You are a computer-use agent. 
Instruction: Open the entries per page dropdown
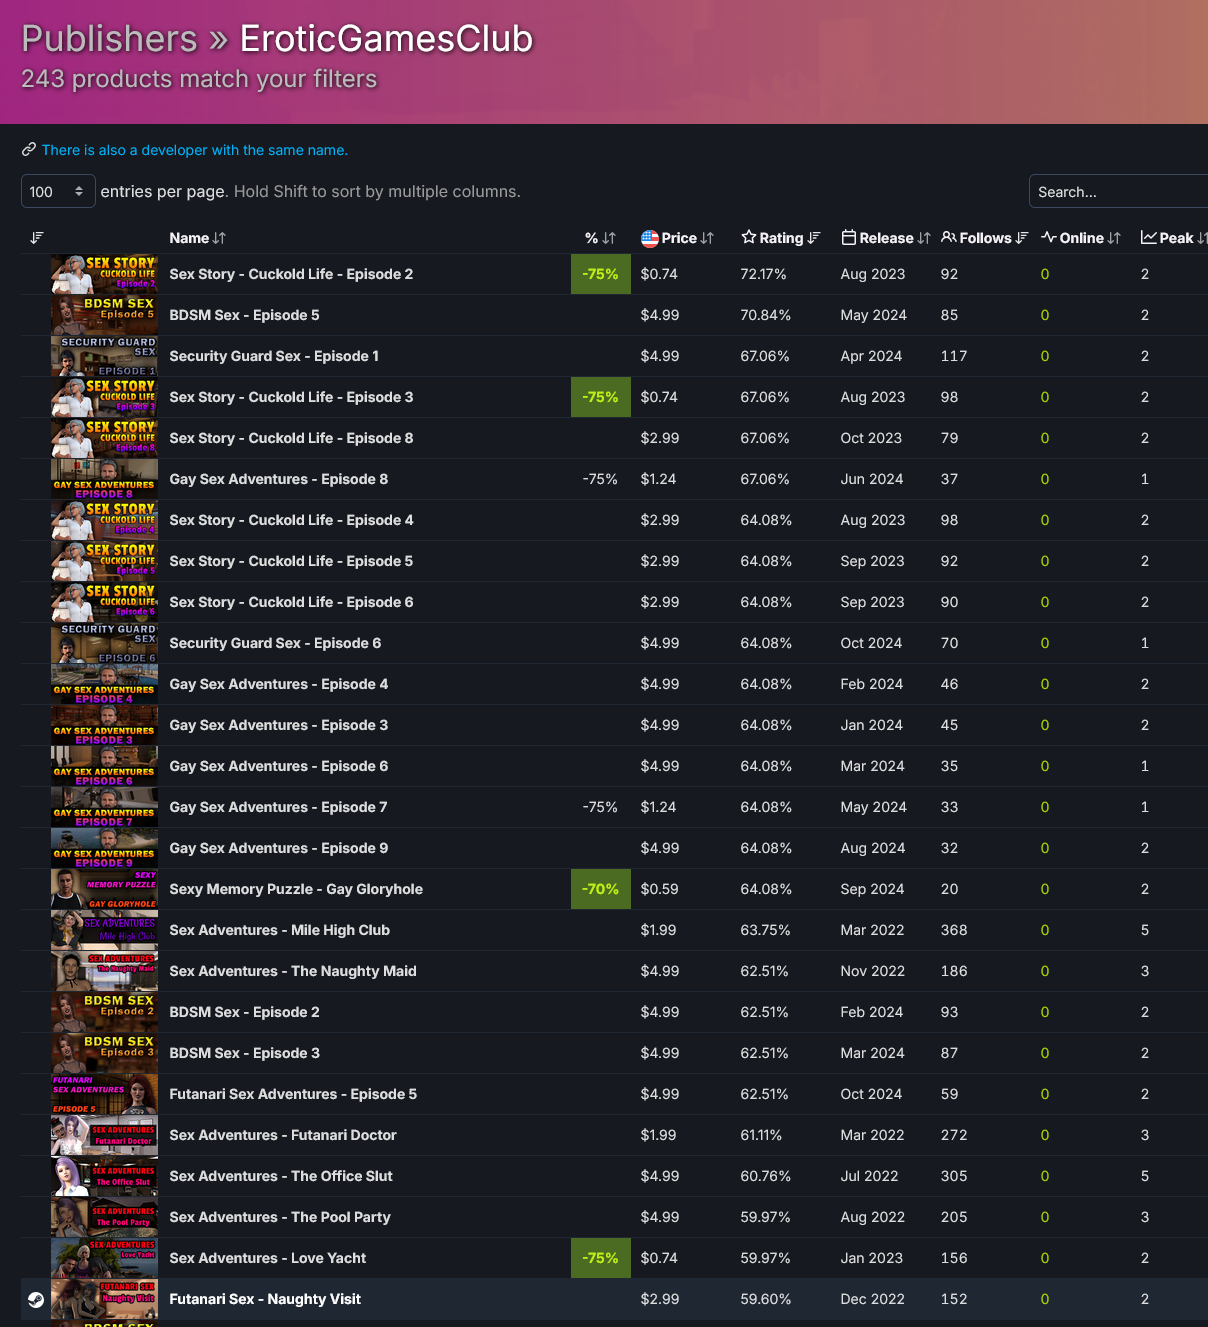(58, 191)
